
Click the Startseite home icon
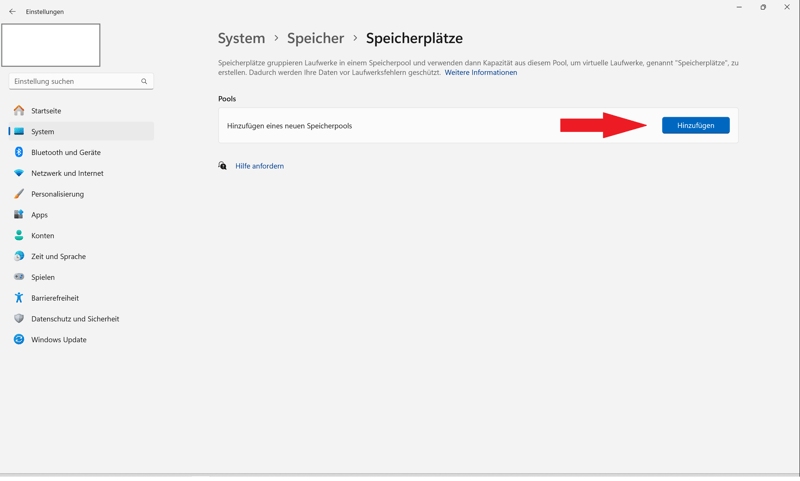[19, 111]
